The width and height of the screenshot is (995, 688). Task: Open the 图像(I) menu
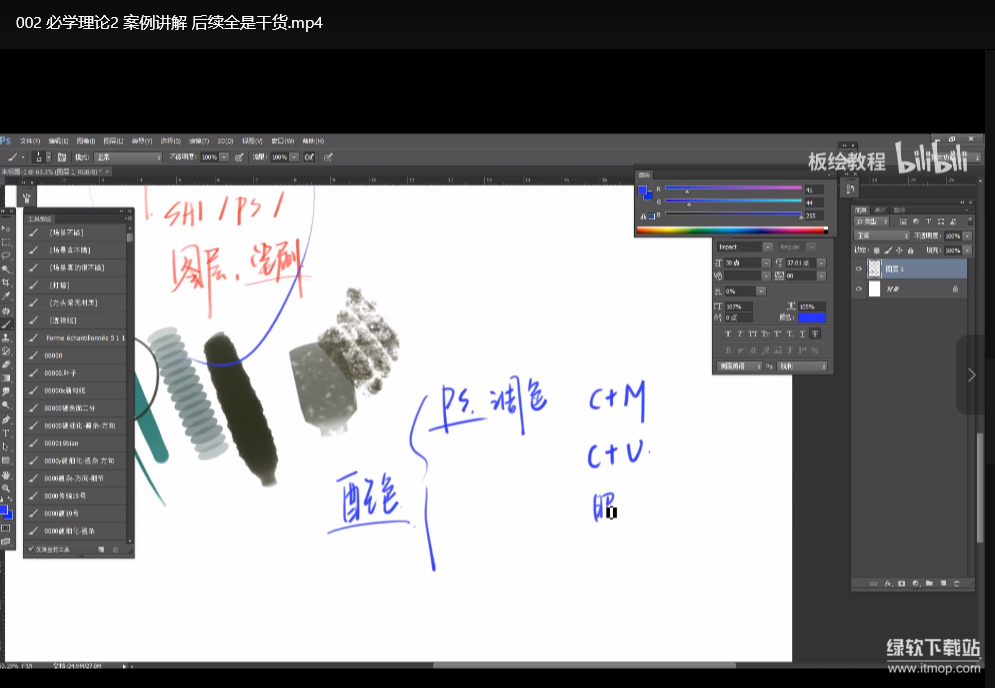pos(86,141)
